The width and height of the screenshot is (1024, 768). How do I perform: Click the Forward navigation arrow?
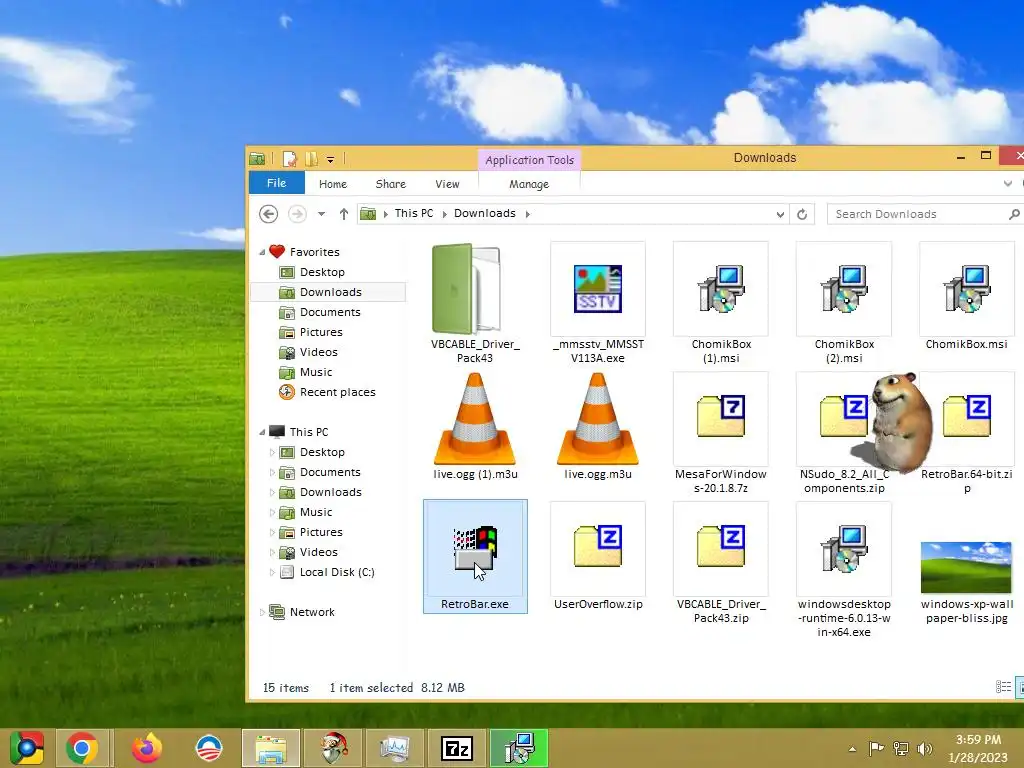297,214
